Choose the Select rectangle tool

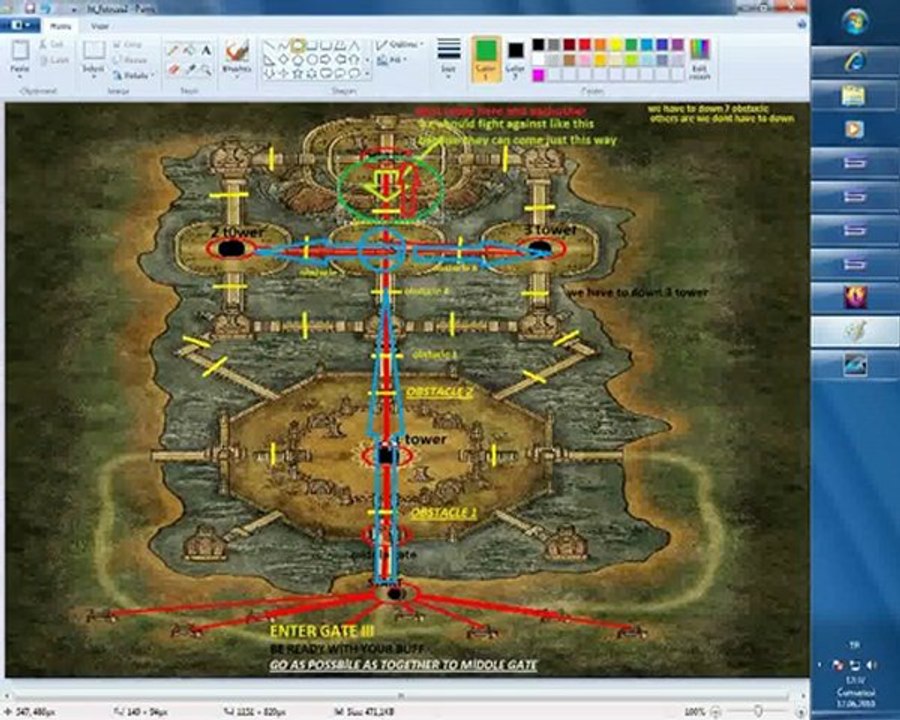tap(94, 49)
